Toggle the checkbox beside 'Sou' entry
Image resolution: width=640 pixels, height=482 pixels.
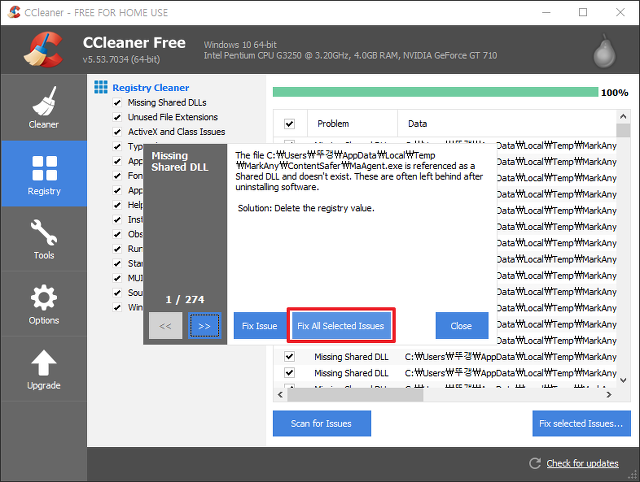117,293
